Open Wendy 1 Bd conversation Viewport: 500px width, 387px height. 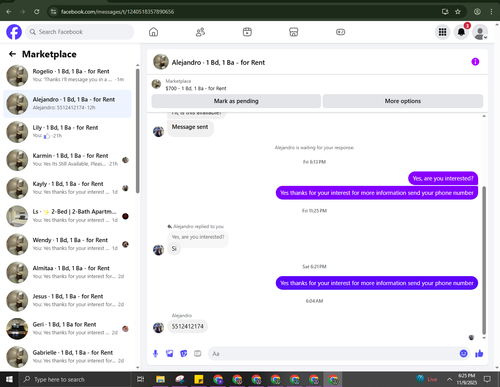(x=67, y=244)
